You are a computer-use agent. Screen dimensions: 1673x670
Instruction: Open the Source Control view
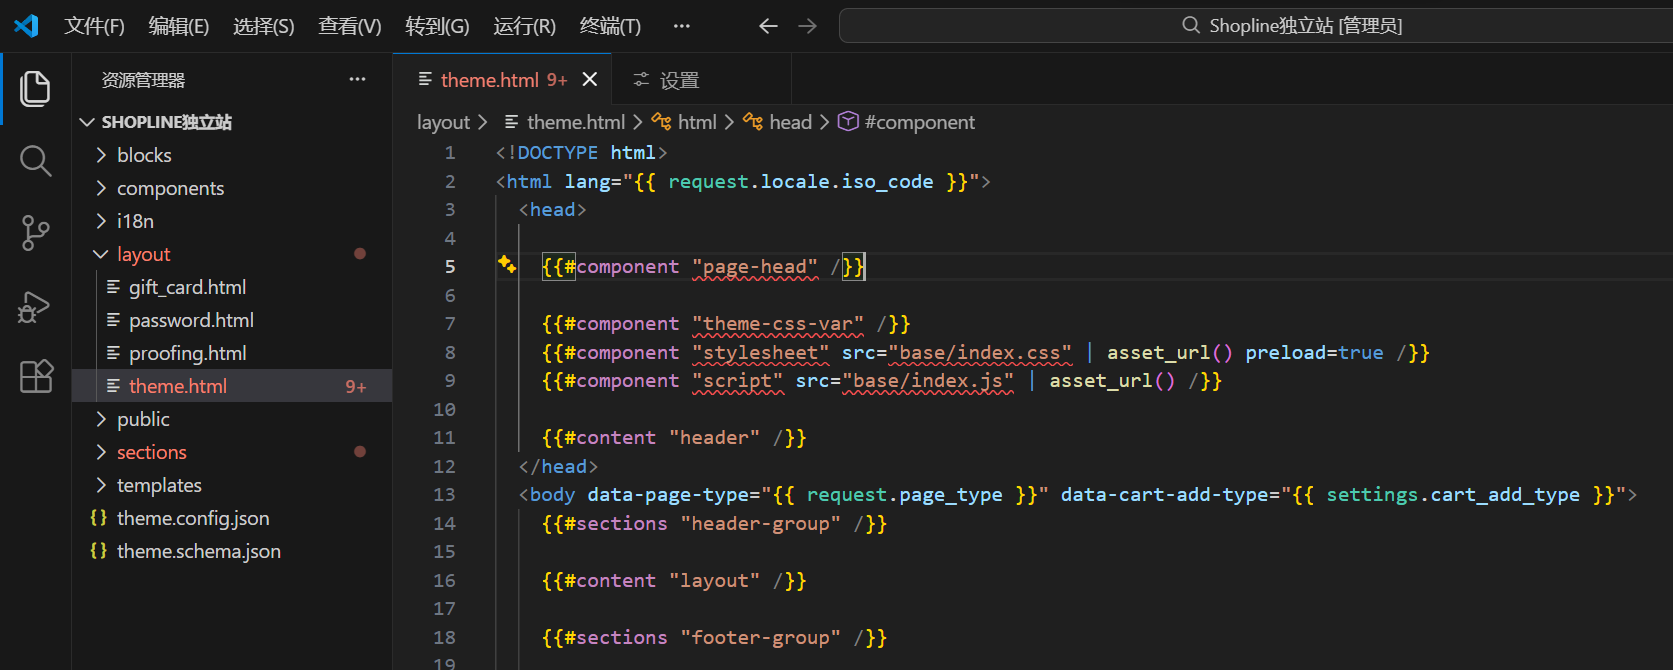tap(35, 233)
